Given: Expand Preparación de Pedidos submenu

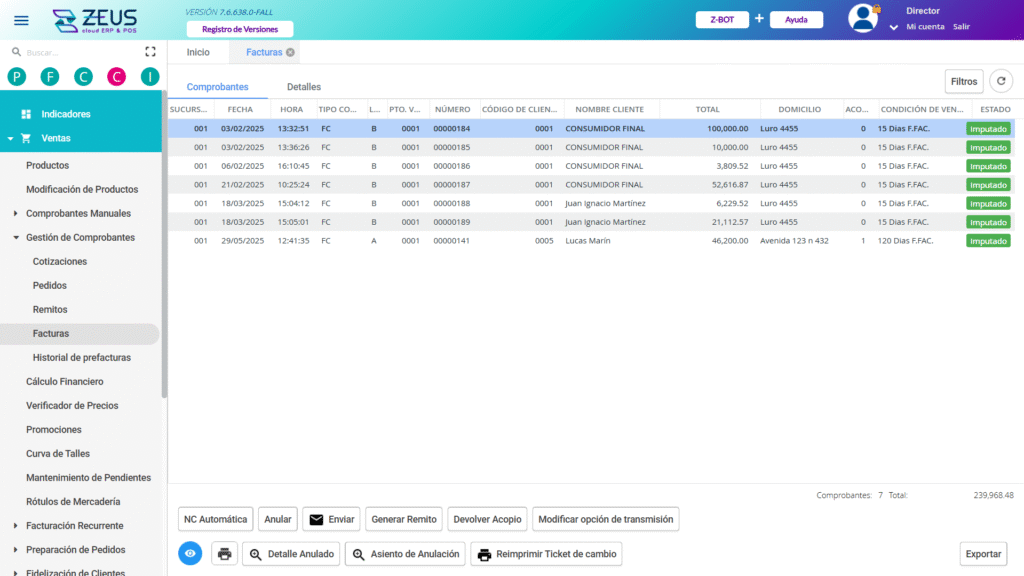Looking at the screenshot, I should tap(16, 550).
